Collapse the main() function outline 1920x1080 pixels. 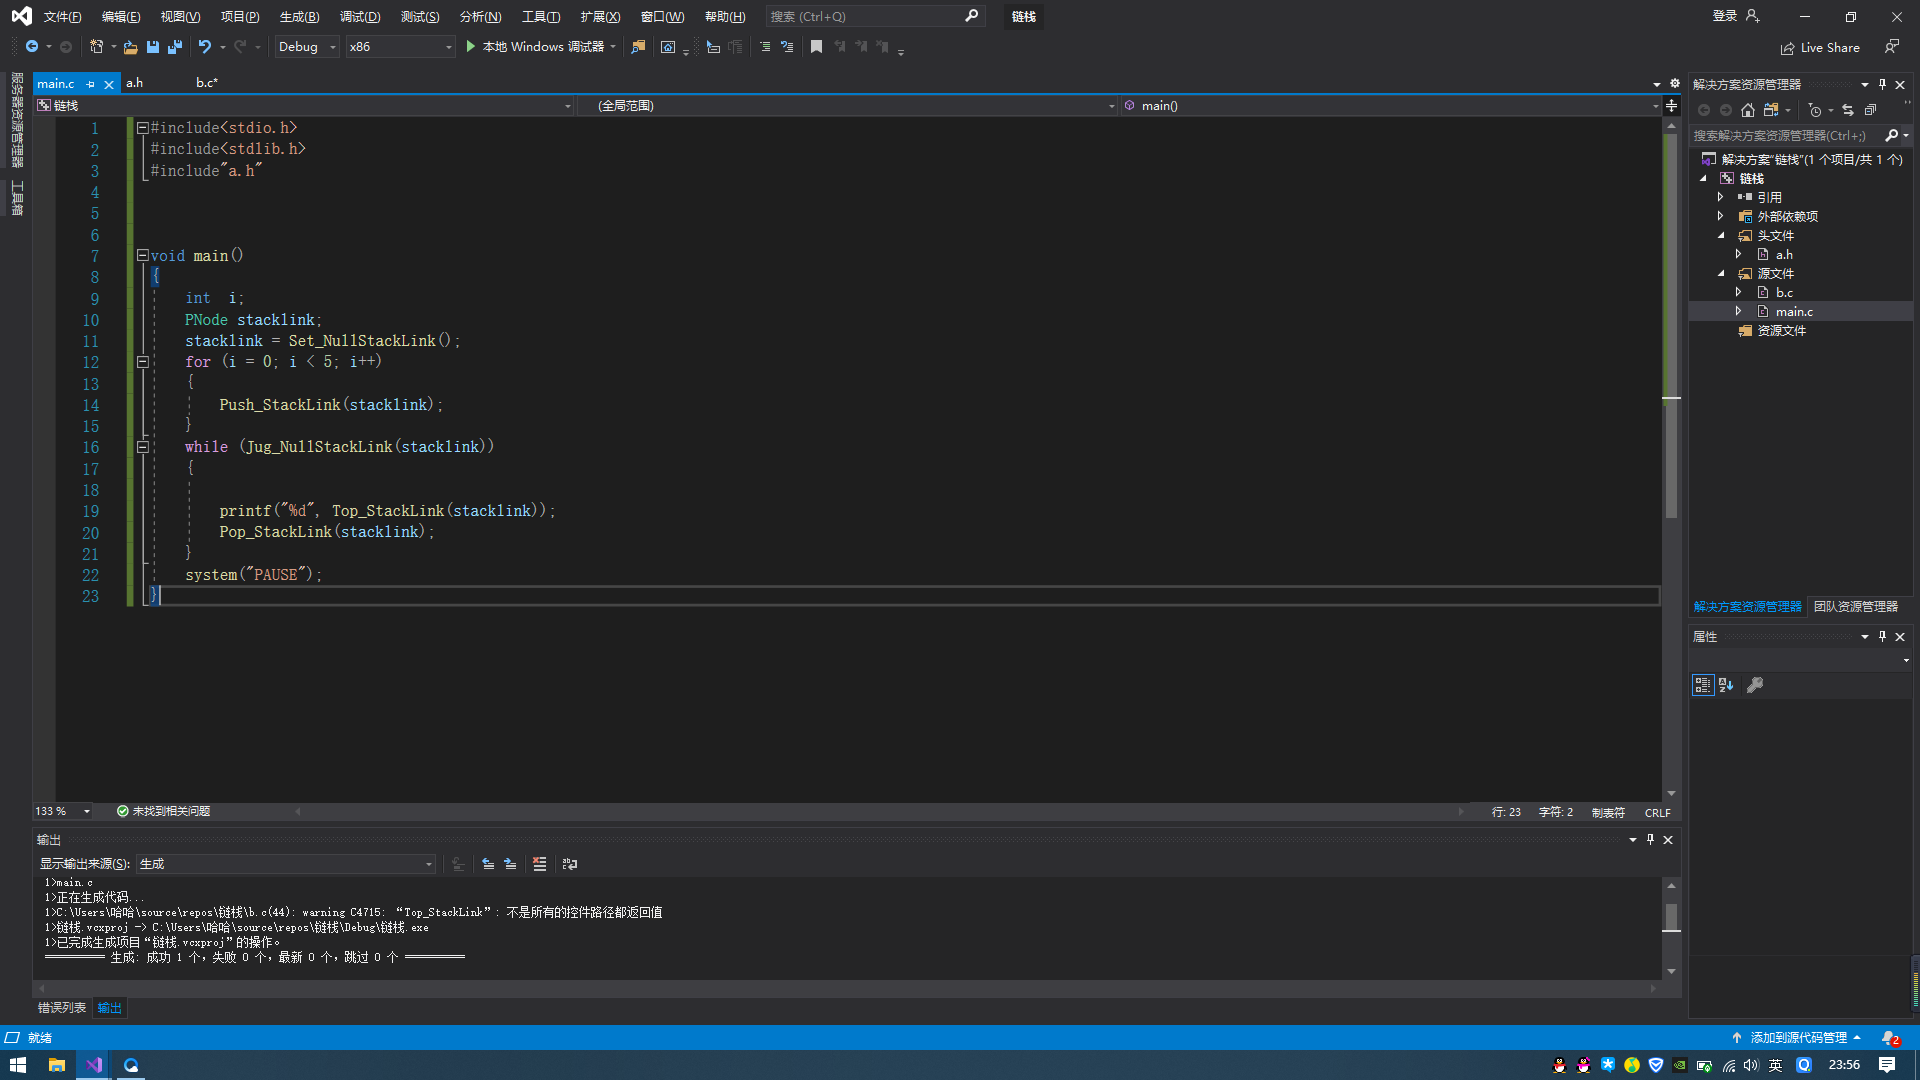[142, 255]
